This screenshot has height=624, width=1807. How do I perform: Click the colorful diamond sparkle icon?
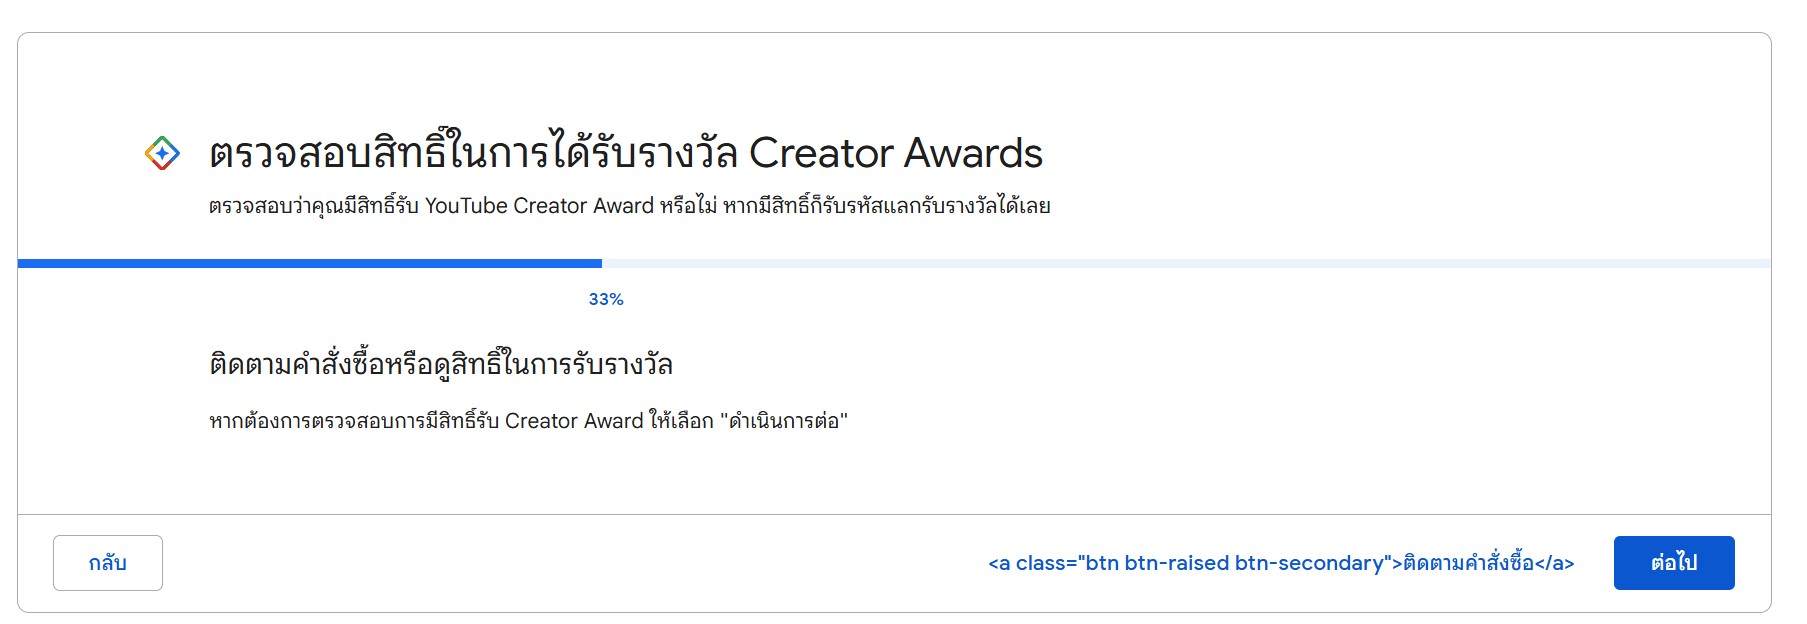point(162,153)
